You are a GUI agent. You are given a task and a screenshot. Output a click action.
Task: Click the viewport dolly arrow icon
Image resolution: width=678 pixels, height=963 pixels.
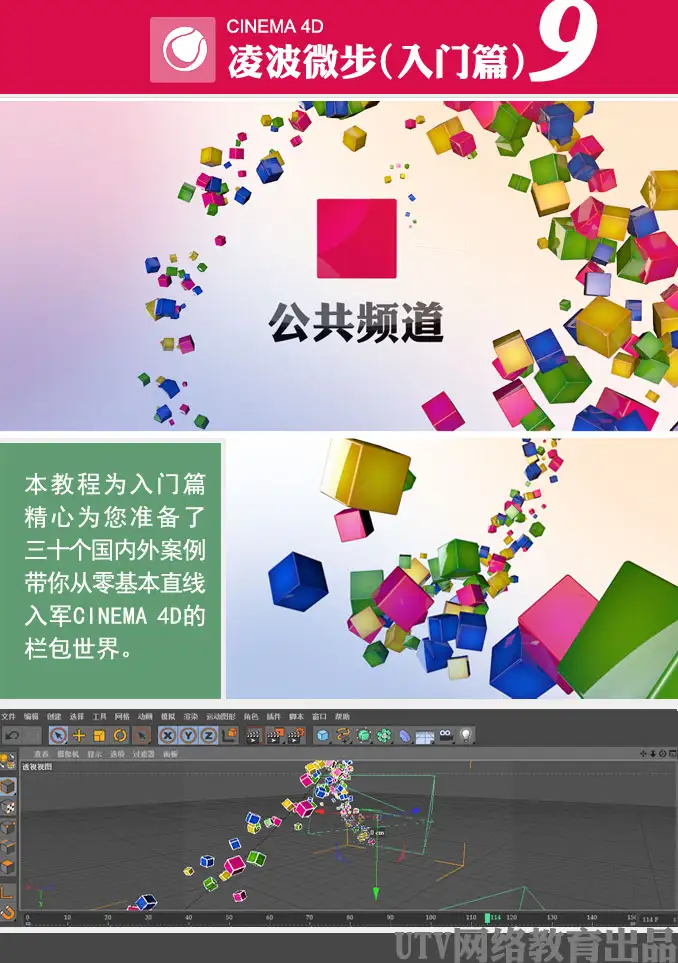pos(653,754)
